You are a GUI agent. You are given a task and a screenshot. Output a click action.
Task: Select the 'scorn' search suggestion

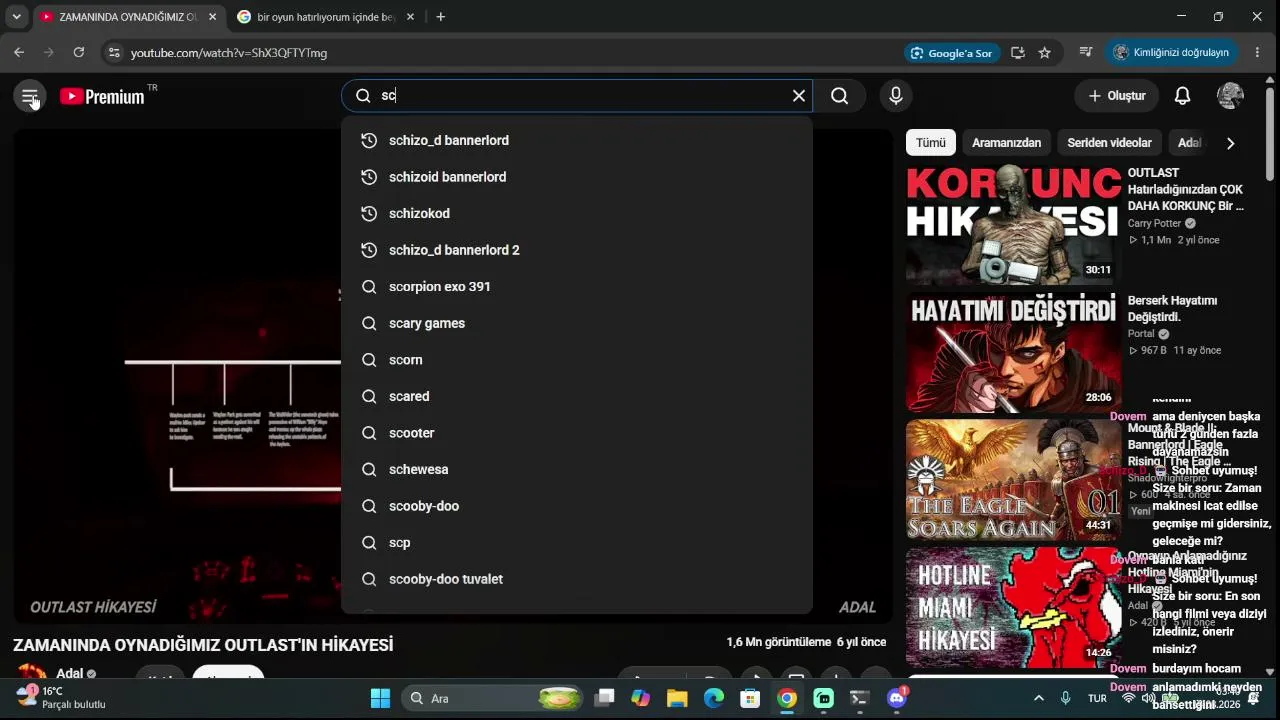(x=577, y=360)
